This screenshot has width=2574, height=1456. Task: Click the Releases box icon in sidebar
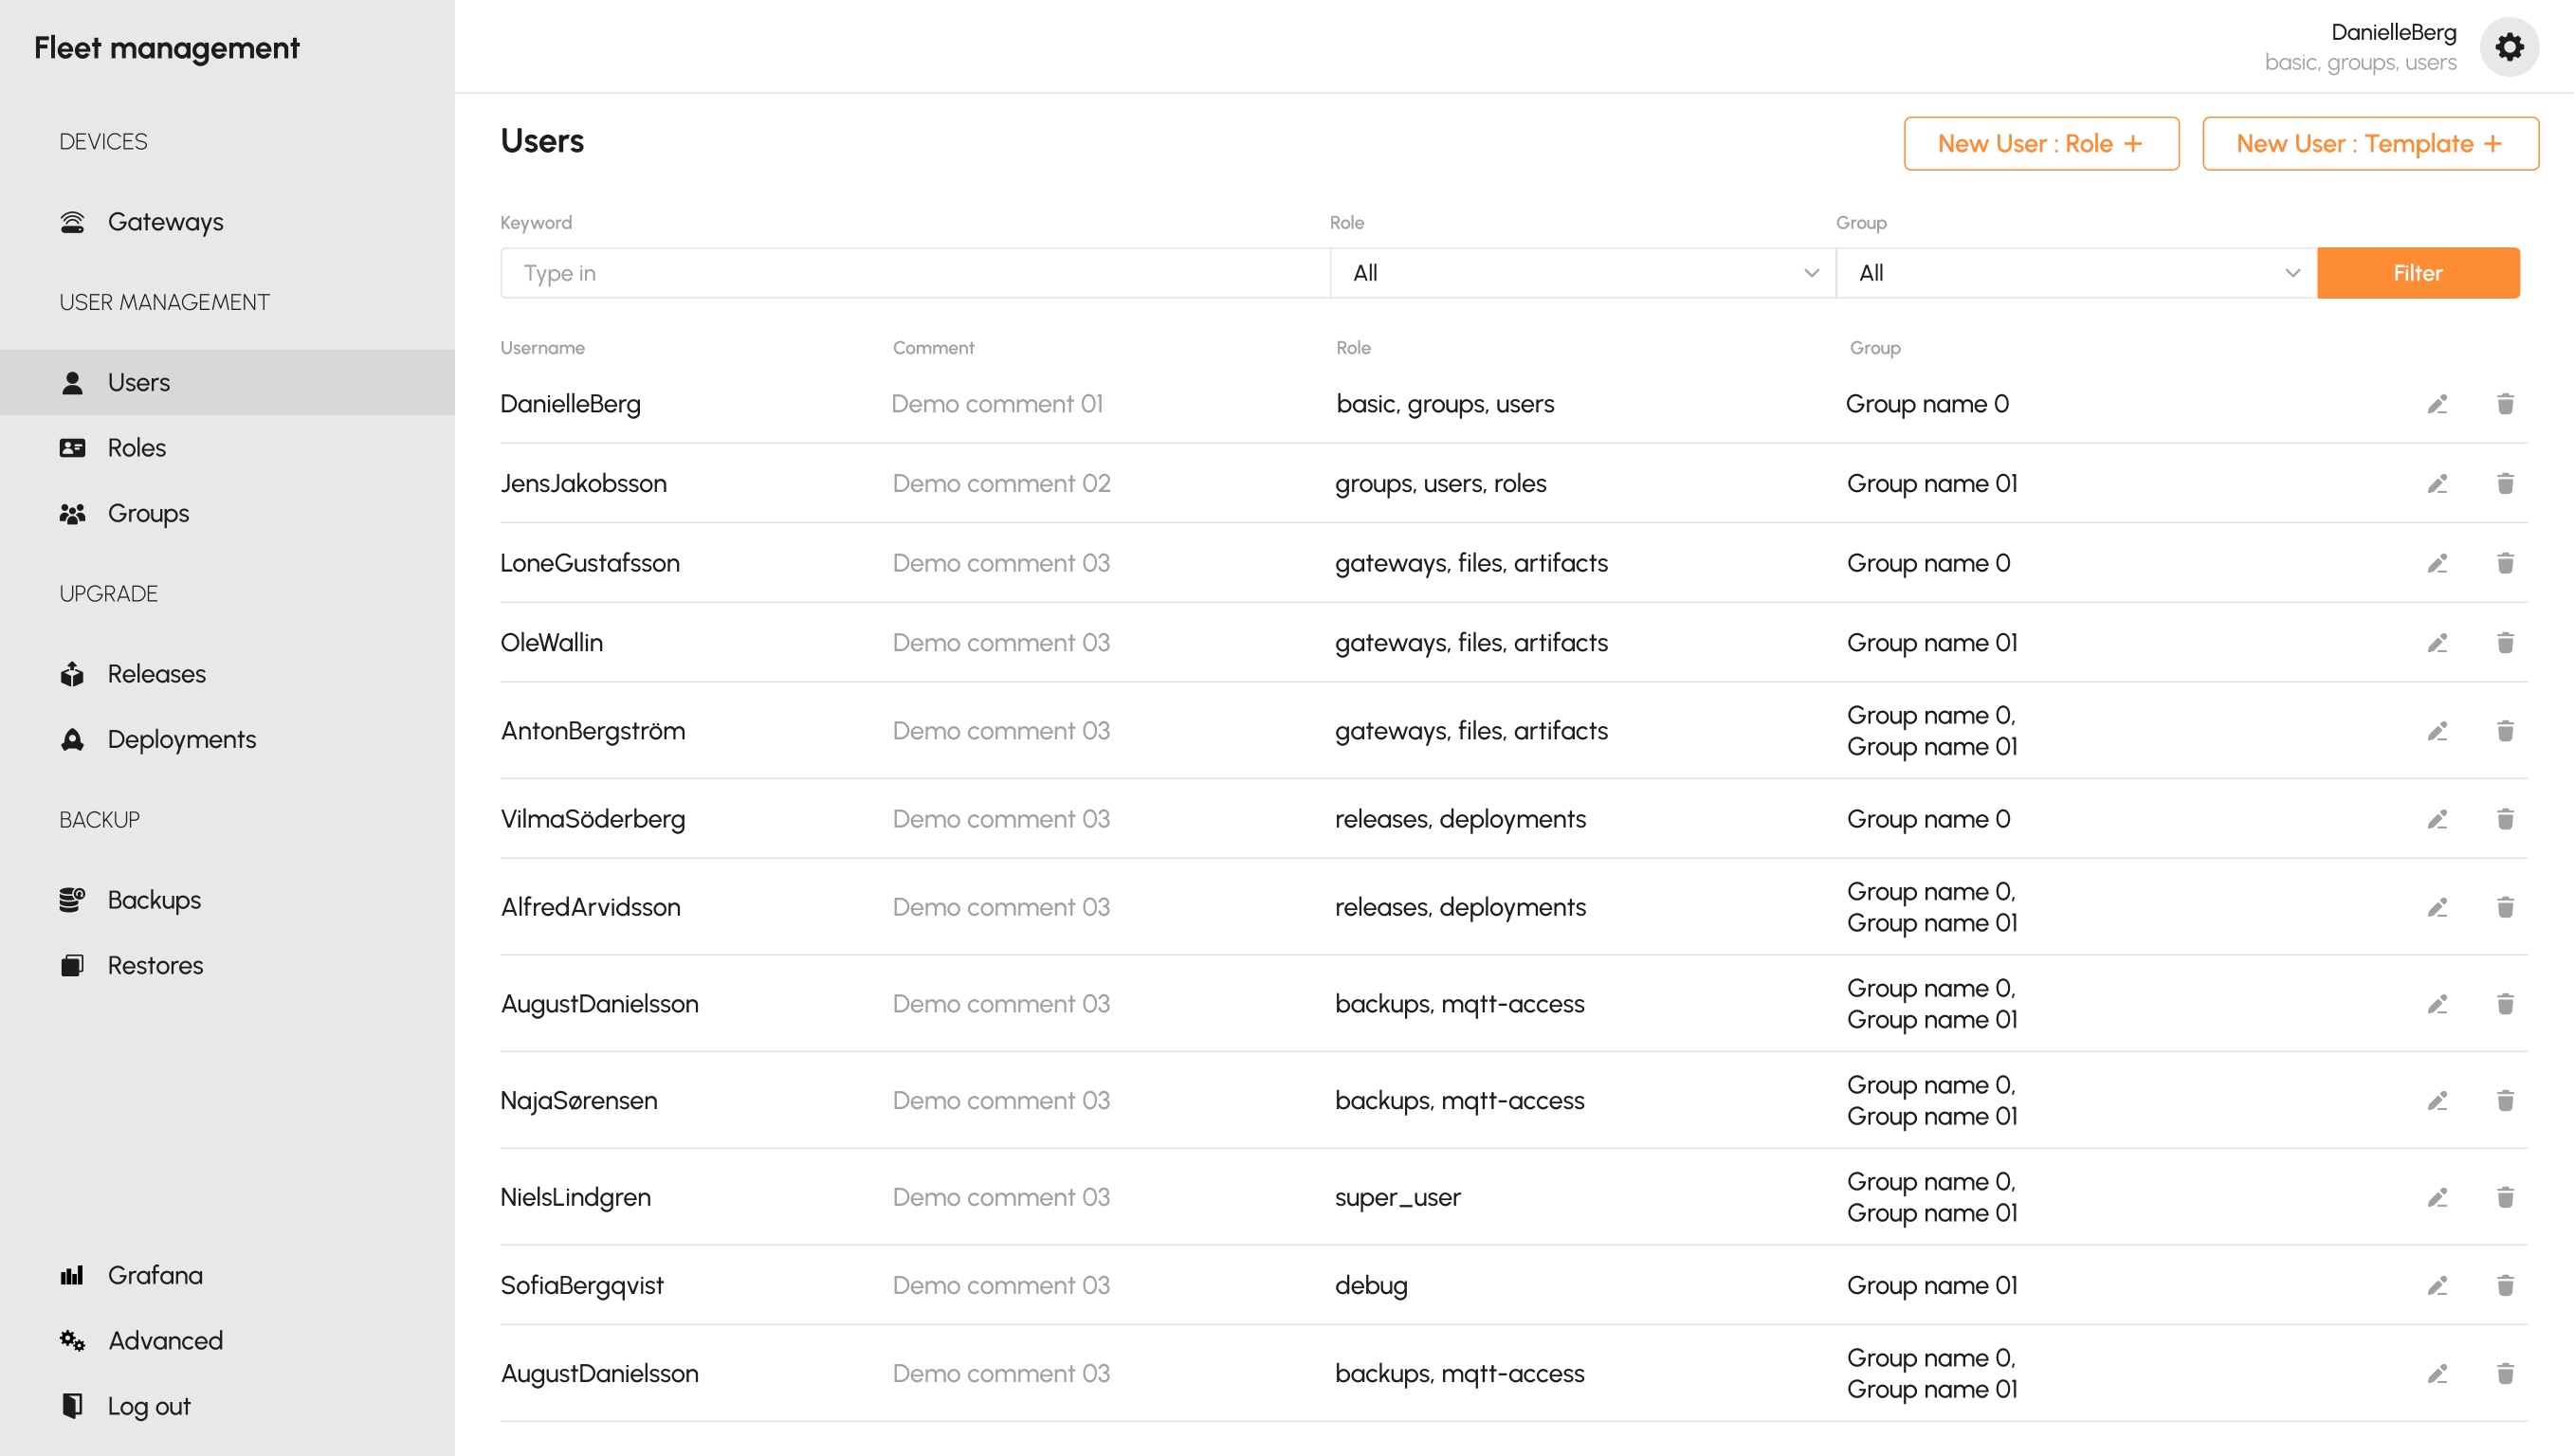click(x=72, y=674)
